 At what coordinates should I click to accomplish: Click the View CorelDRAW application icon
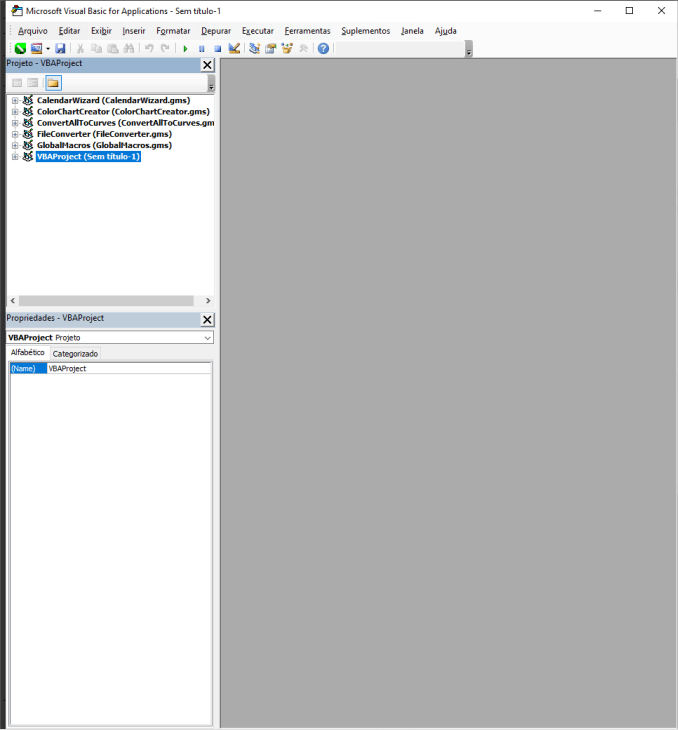tap(20, 48)
